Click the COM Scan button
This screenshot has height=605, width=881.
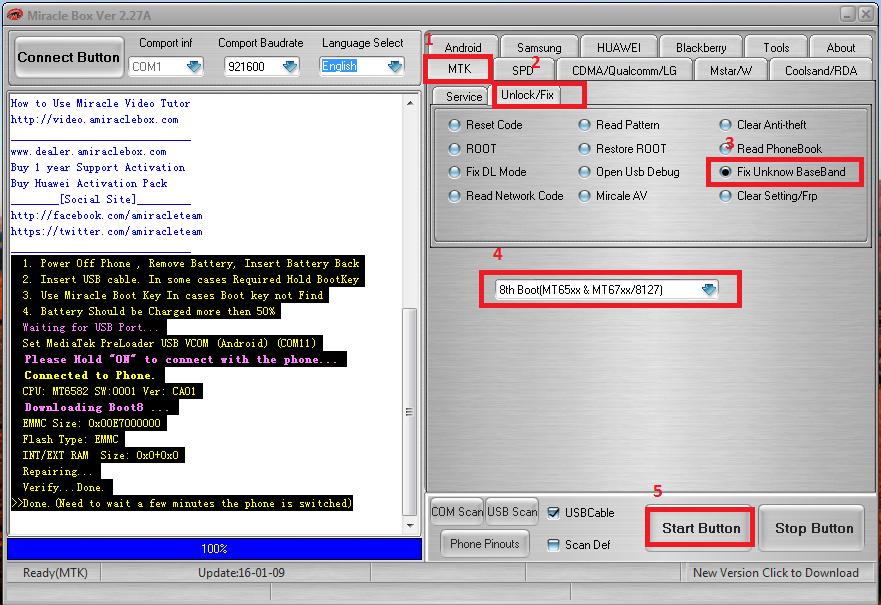pos(457,512)
